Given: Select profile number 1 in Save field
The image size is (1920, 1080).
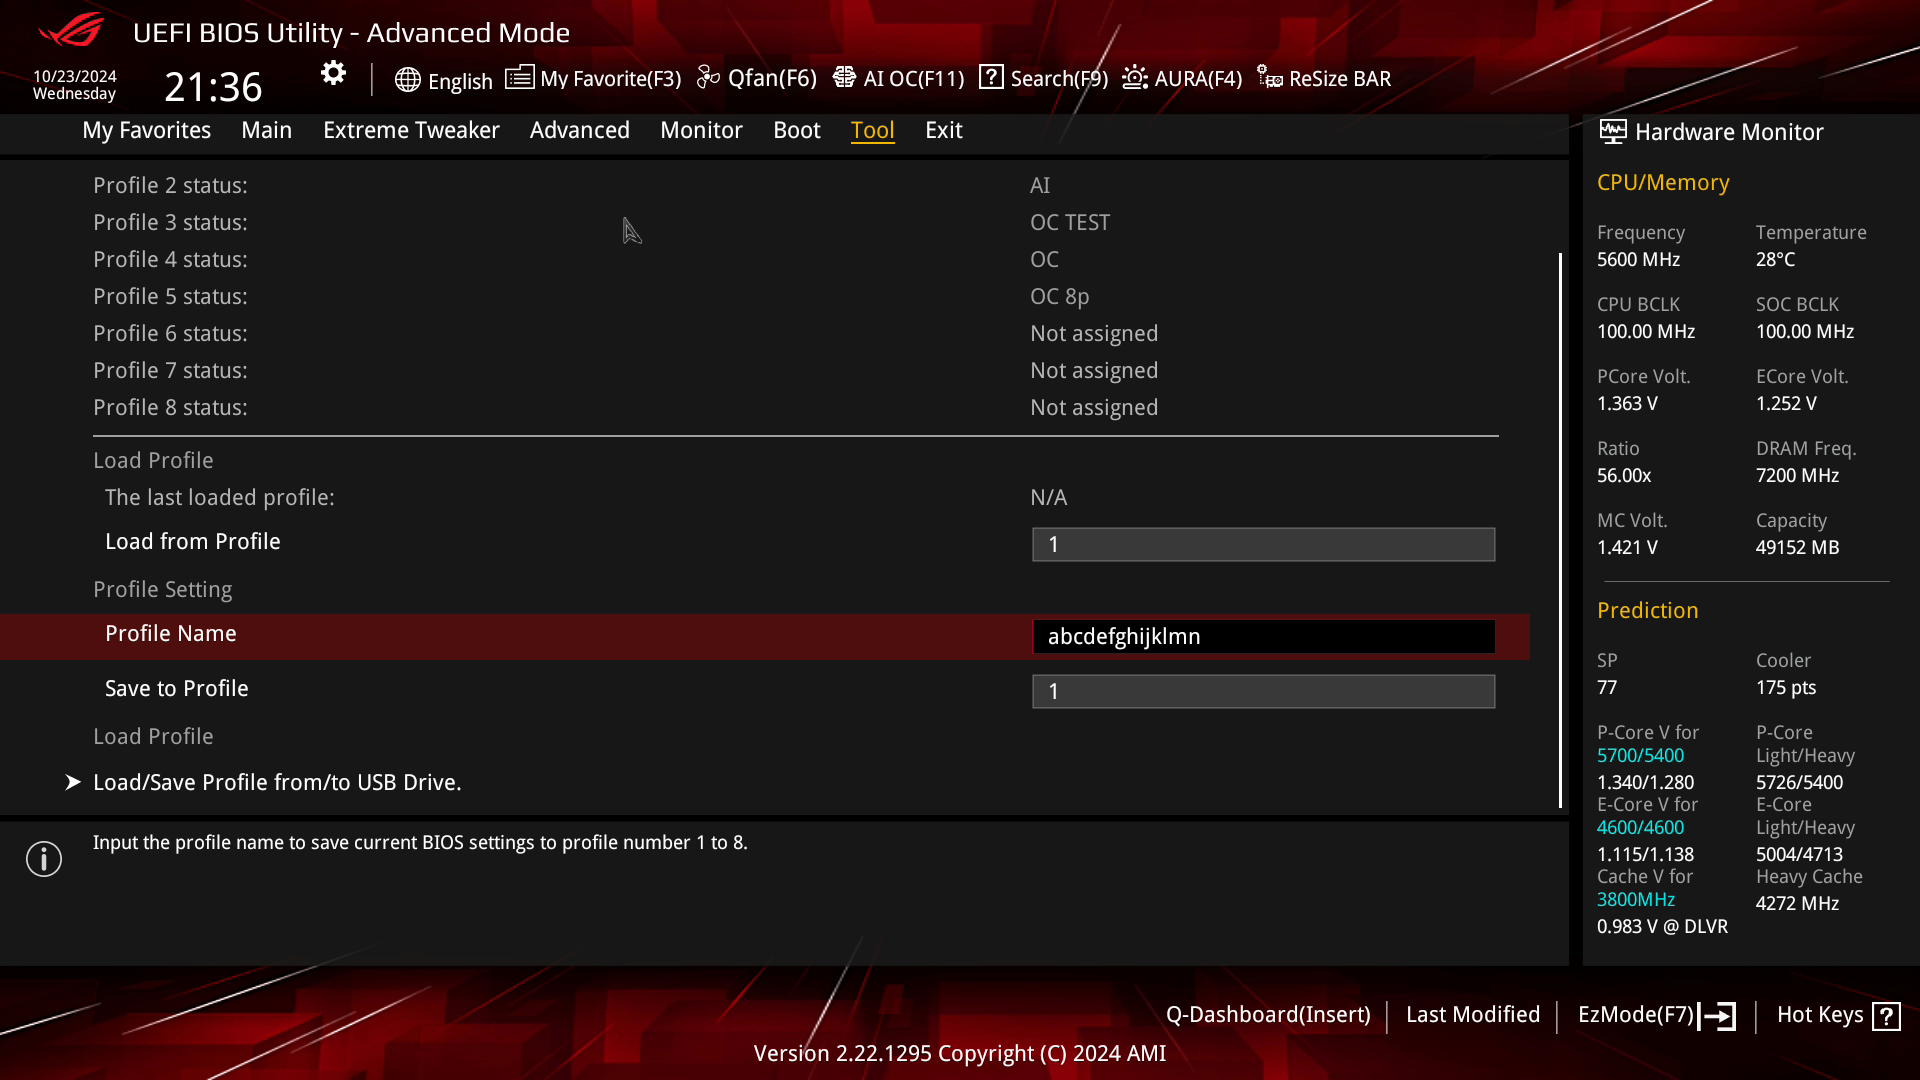Looking at the screenshot, I should tap(1261, 688).
